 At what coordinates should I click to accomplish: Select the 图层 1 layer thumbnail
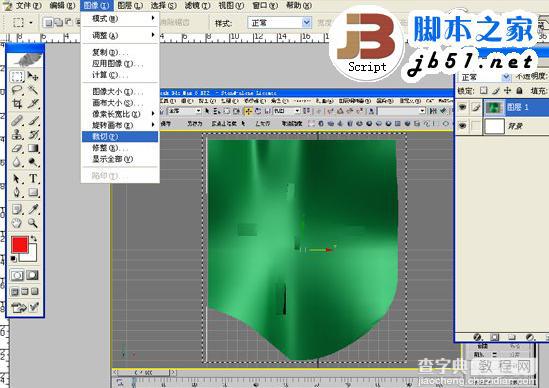click(x=494, y=107)
